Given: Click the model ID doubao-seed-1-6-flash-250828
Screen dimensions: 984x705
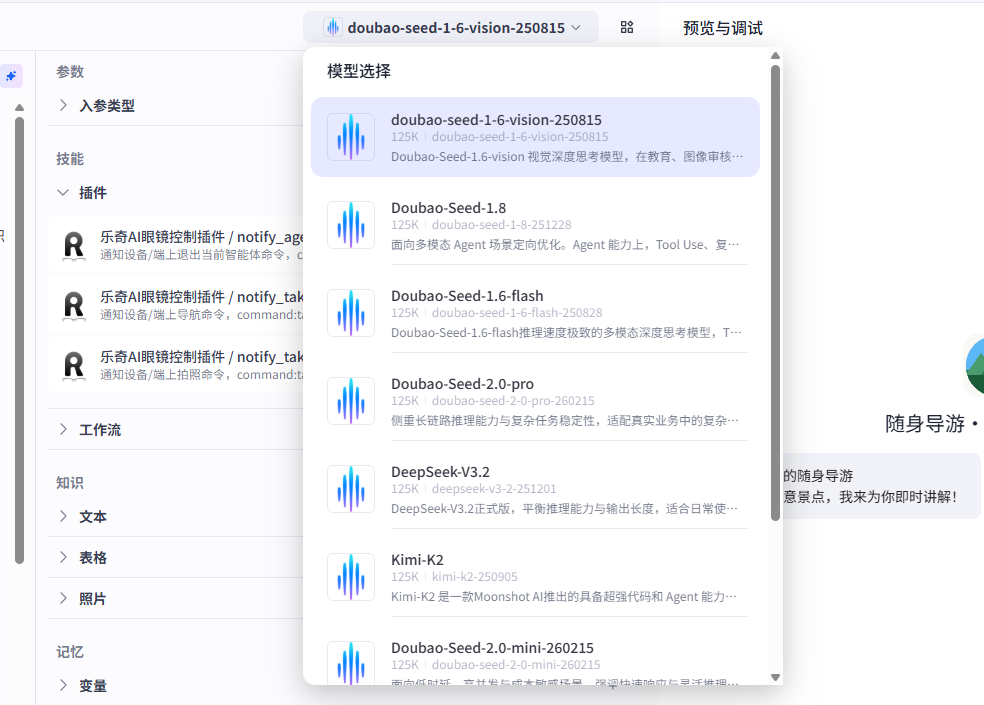Looking at the screenshot, I should click(517, 313).
